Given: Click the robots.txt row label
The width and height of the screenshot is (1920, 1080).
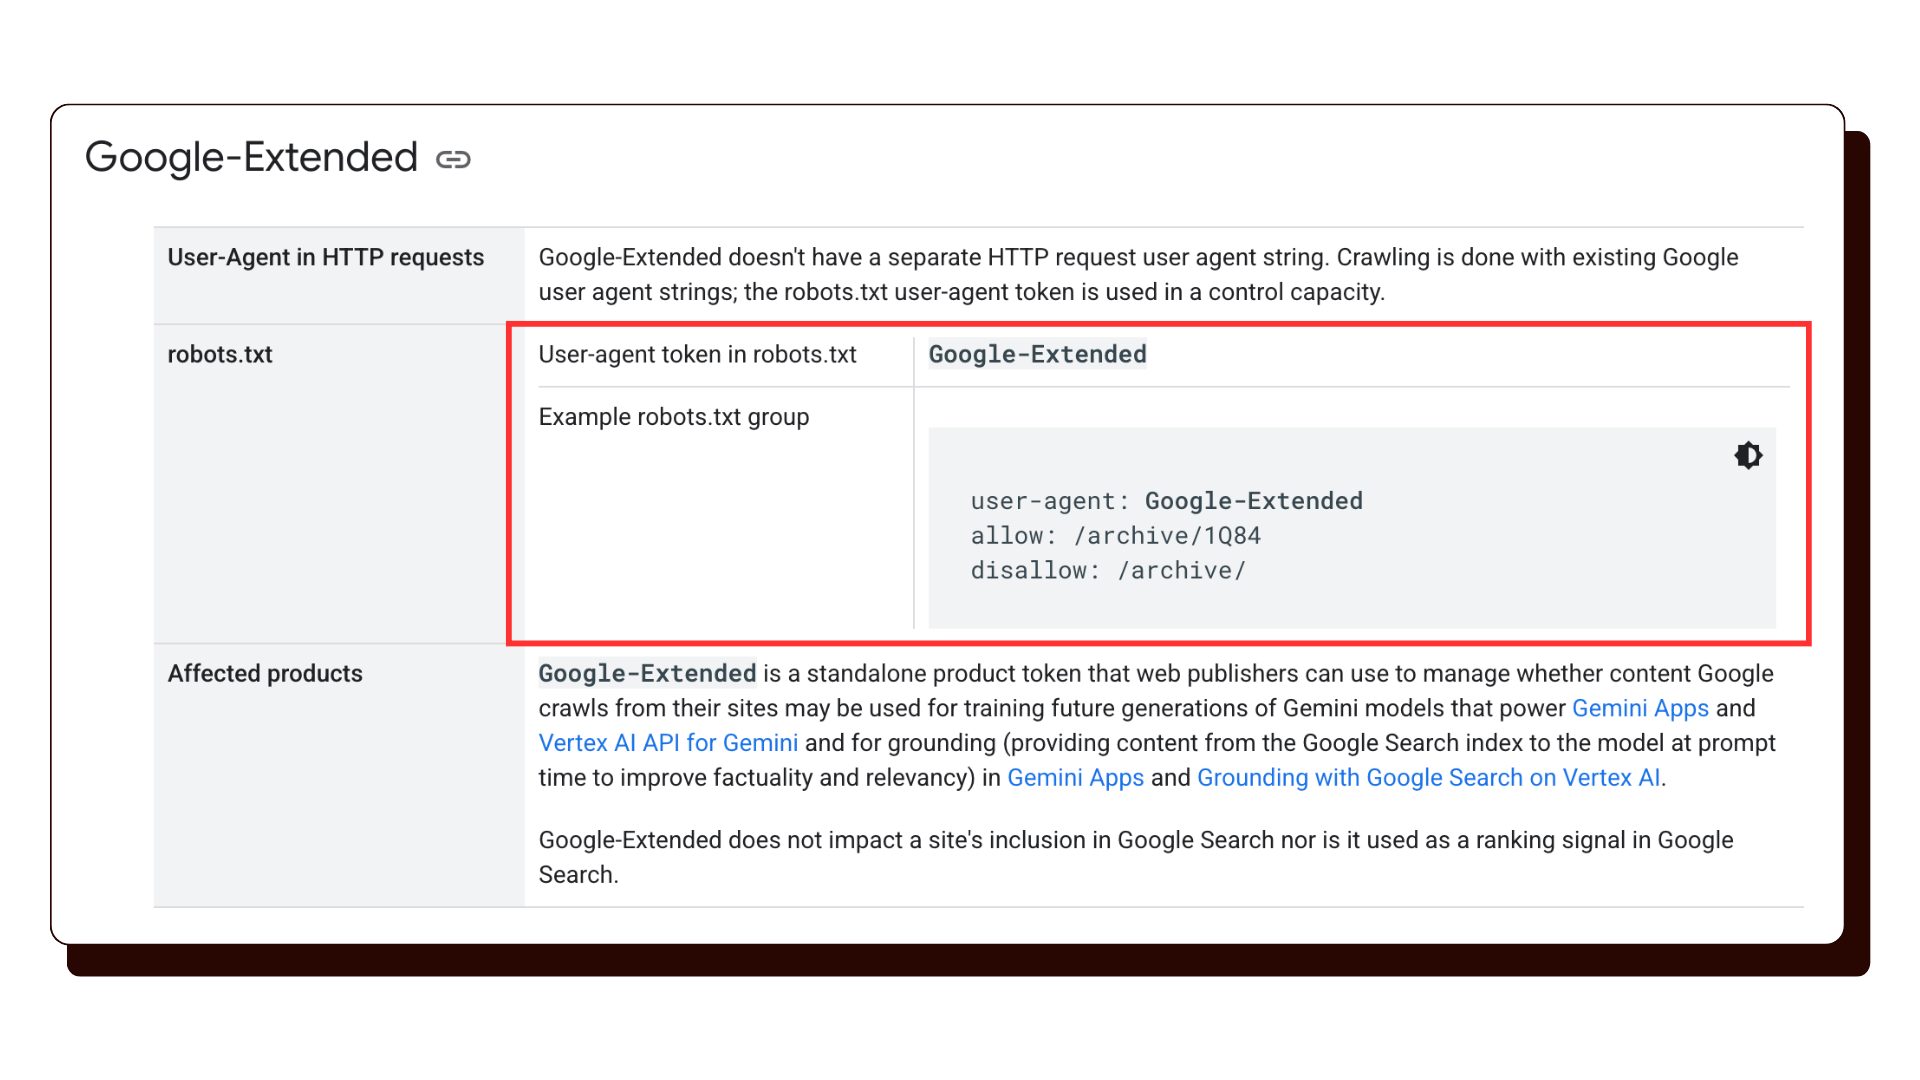Looking at the screenshot, I should pos(220,354).
